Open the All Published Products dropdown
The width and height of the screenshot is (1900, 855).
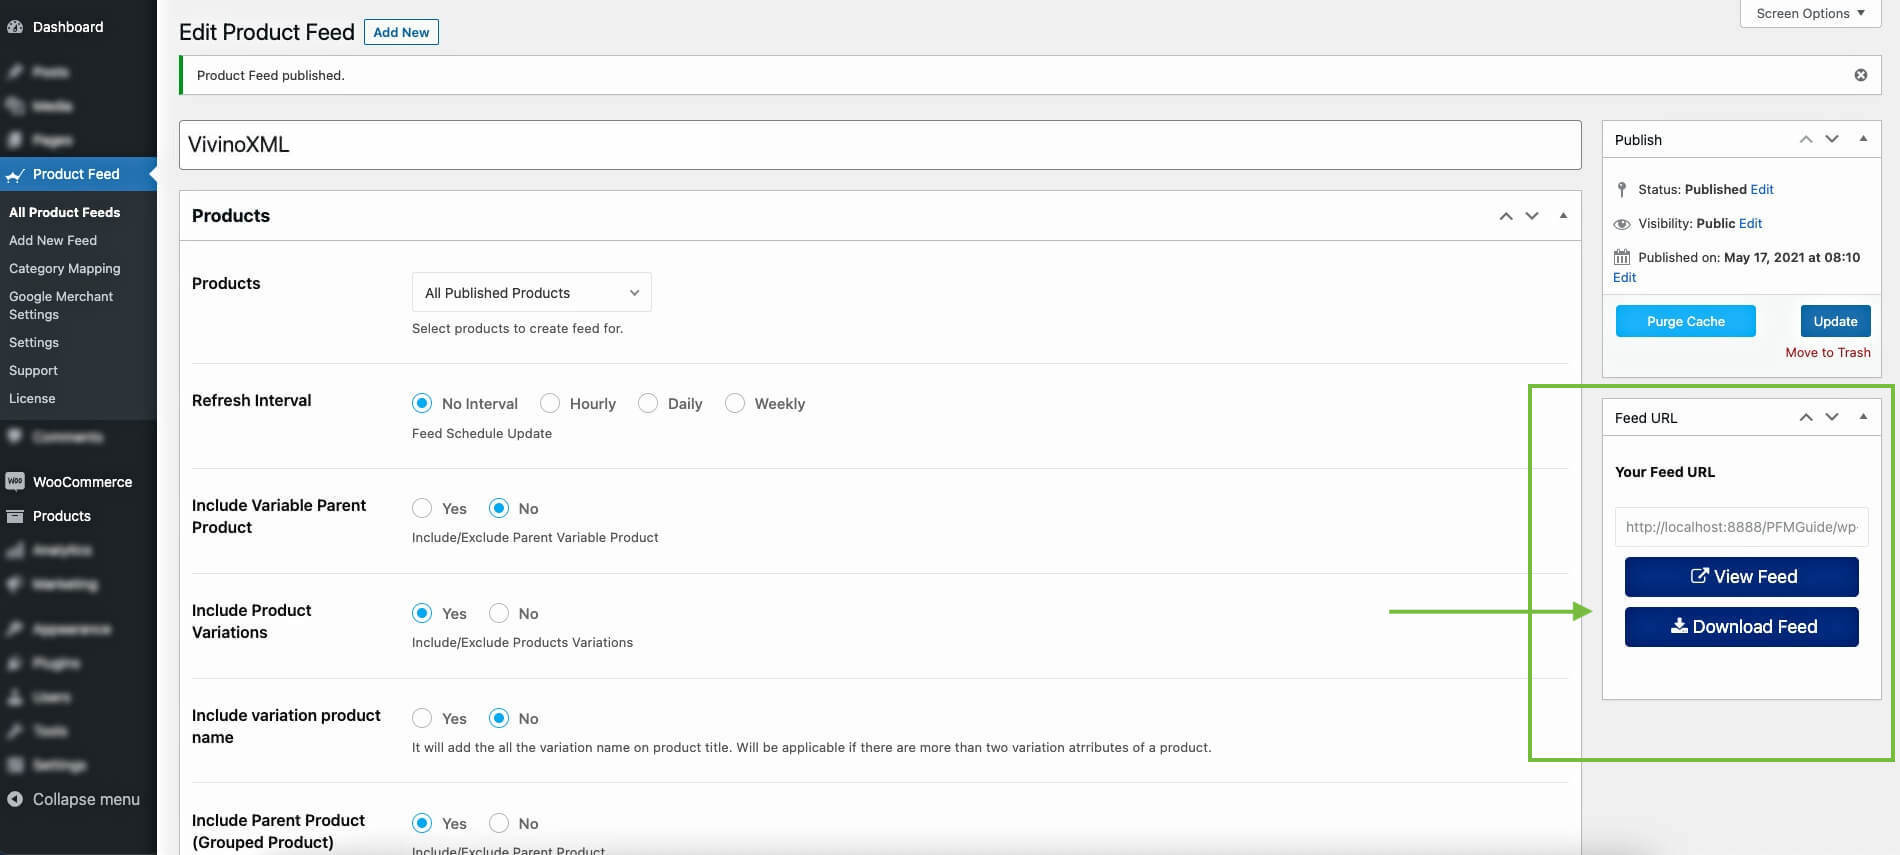(x=532, y=292)
